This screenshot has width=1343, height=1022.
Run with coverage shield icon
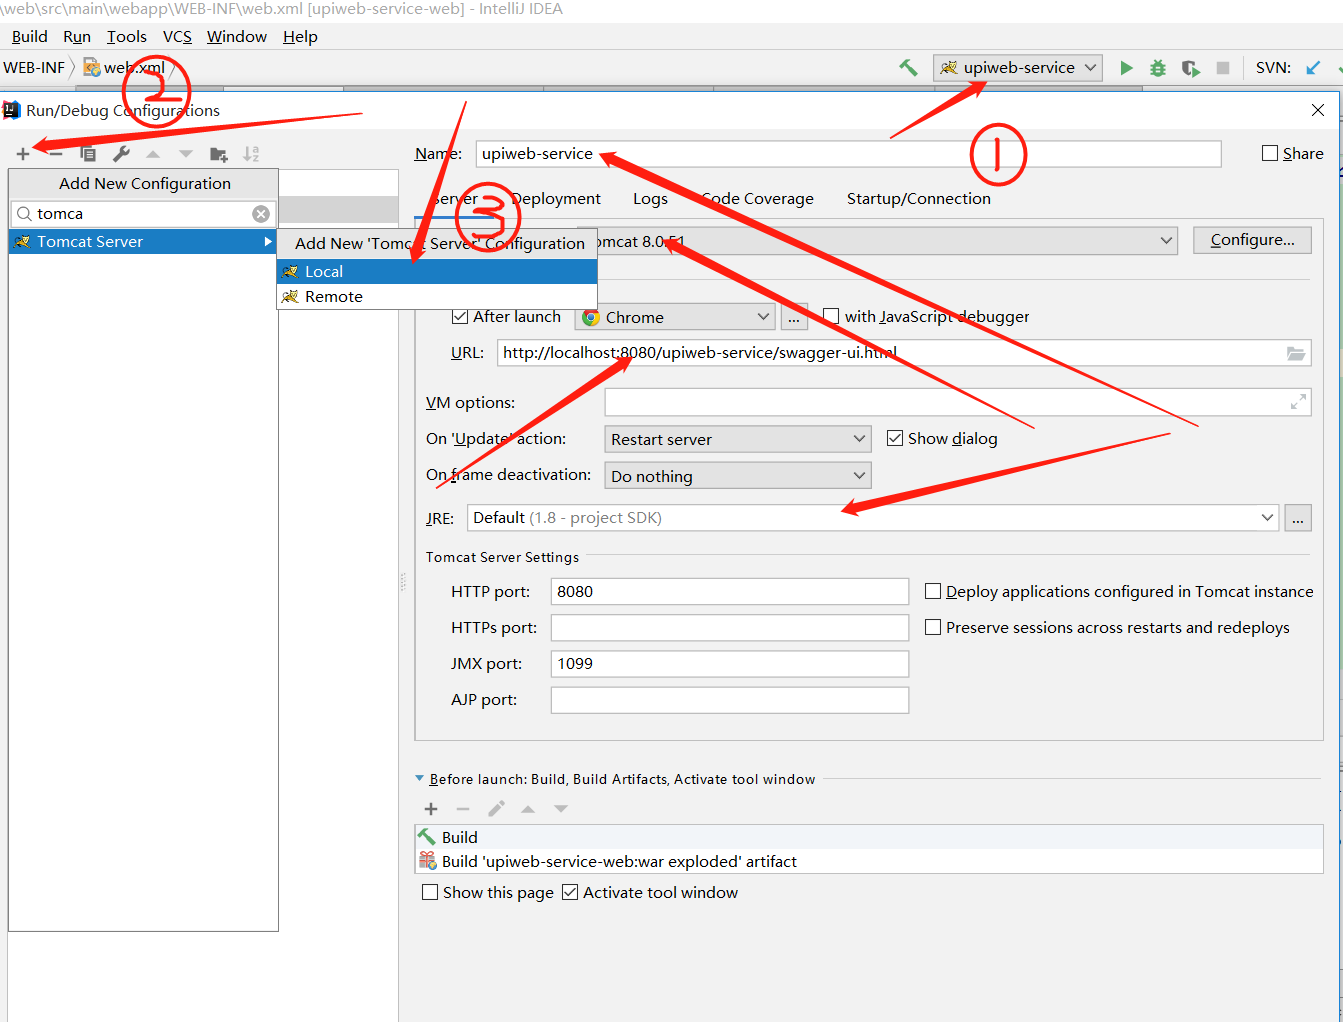pos(1190,68)
